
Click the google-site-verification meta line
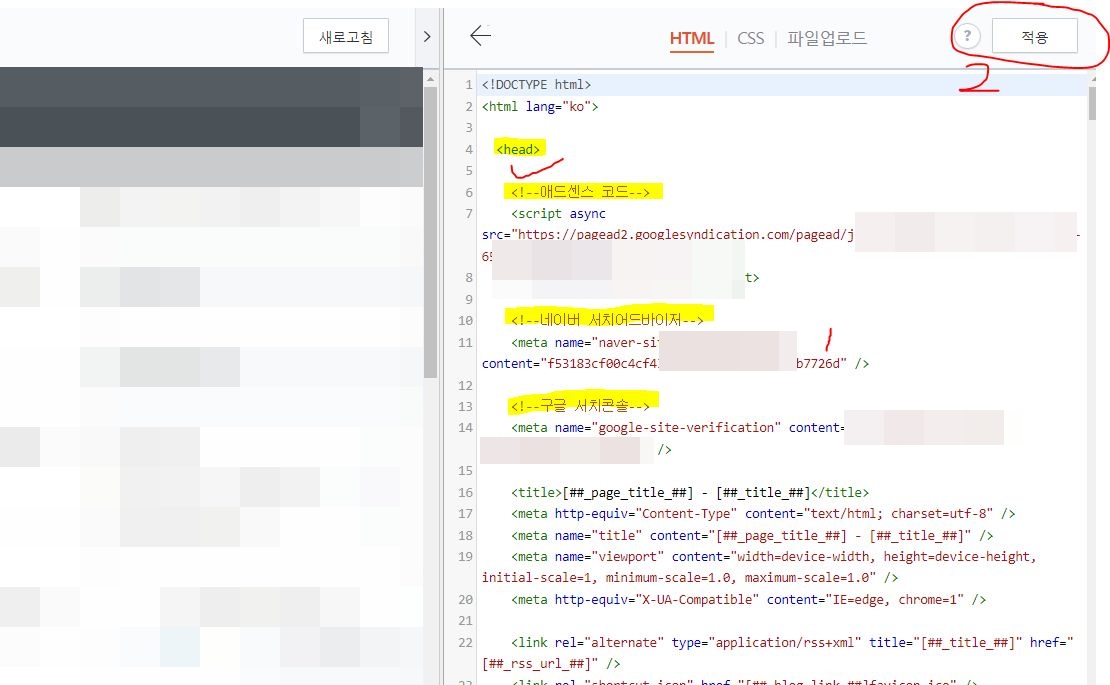click(x=677, y=427)
